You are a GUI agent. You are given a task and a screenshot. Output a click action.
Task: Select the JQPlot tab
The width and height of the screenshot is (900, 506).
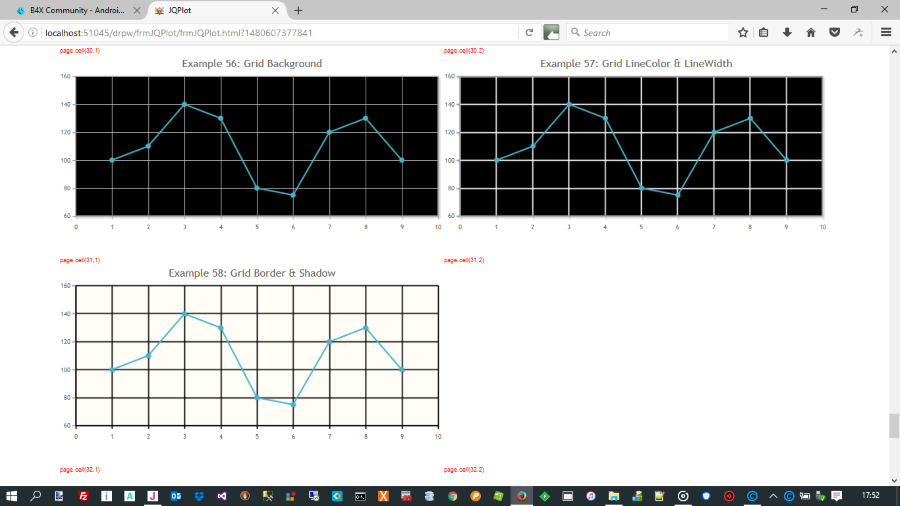[216, 10]
